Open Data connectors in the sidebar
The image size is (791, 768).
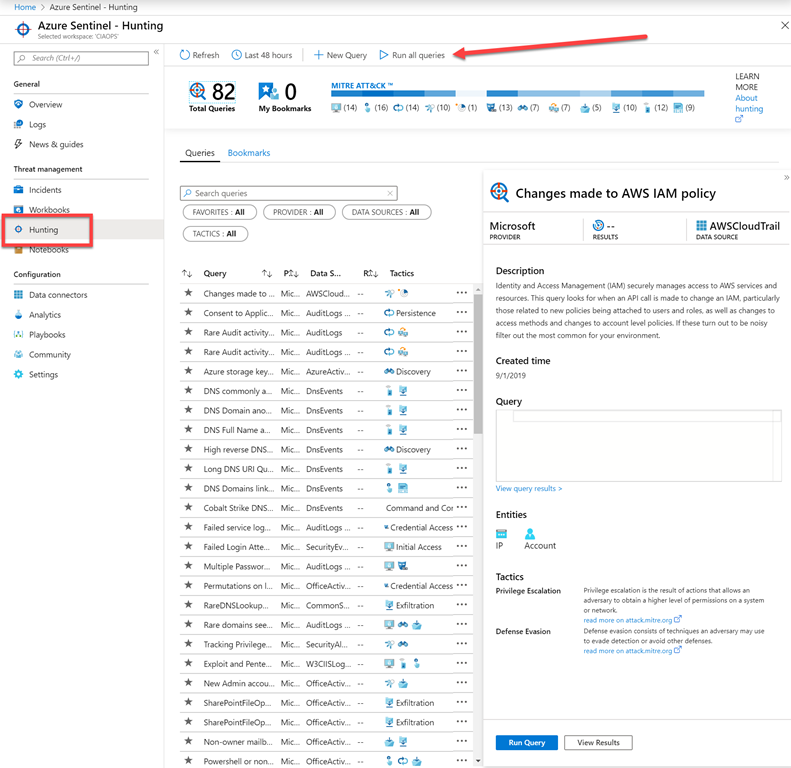click(57, 295)
